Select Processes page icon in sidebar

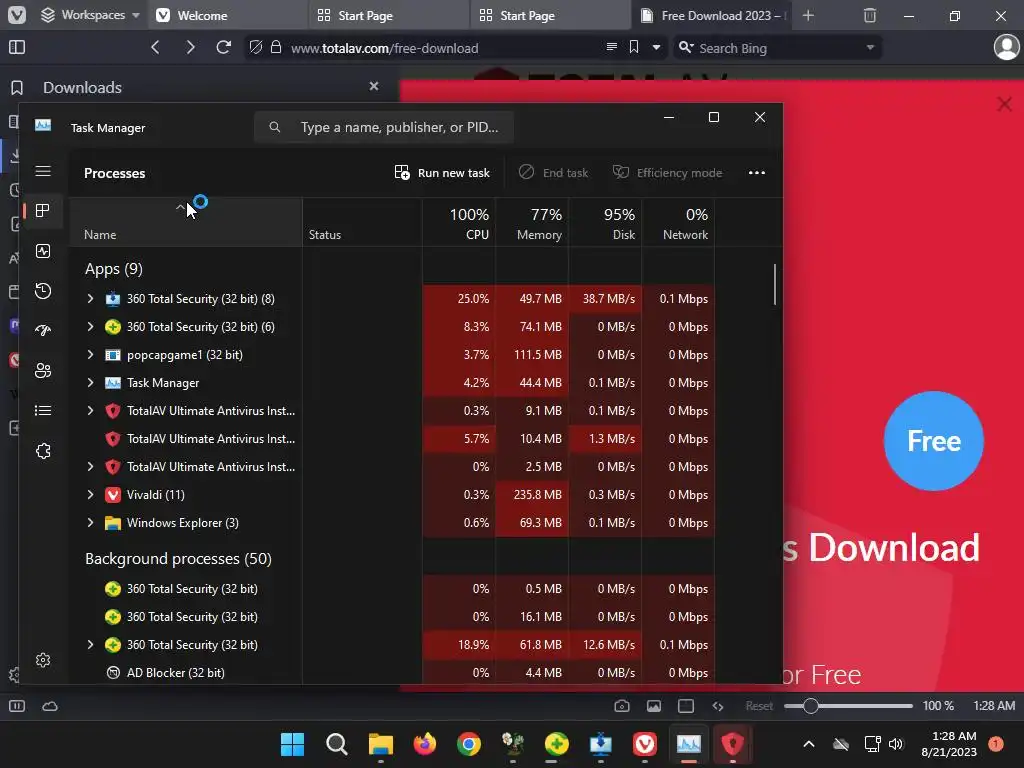43,210
